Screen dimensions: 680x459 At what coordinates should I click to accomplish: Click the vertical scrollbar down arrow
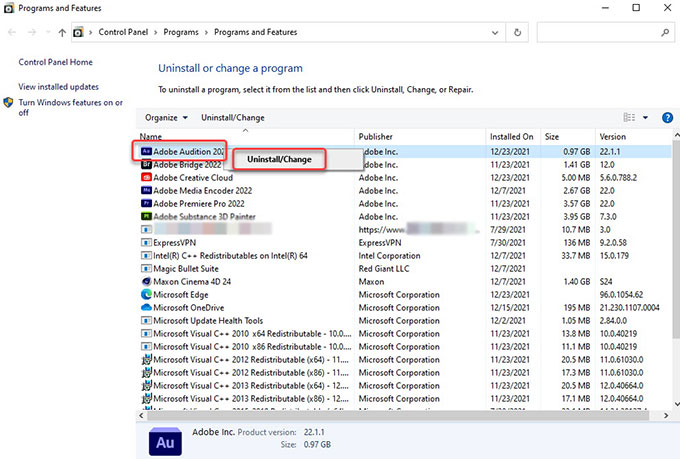(x=677, y=404)
